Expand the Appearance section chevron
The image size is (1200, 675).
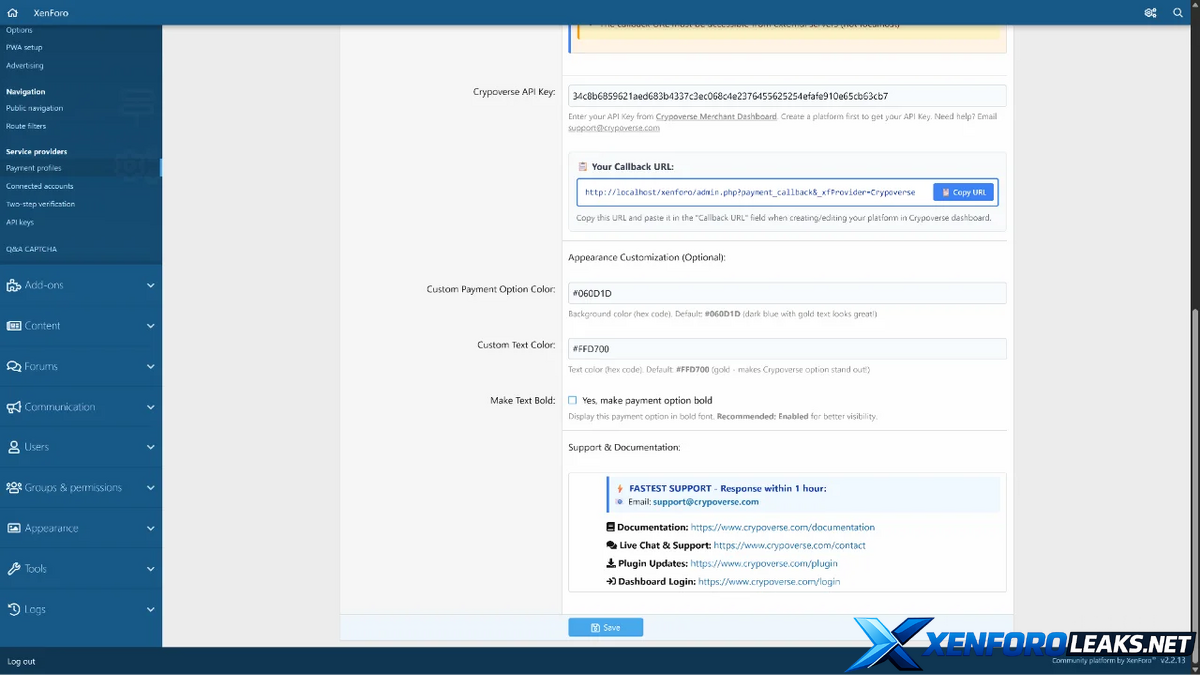pos(150,528)
